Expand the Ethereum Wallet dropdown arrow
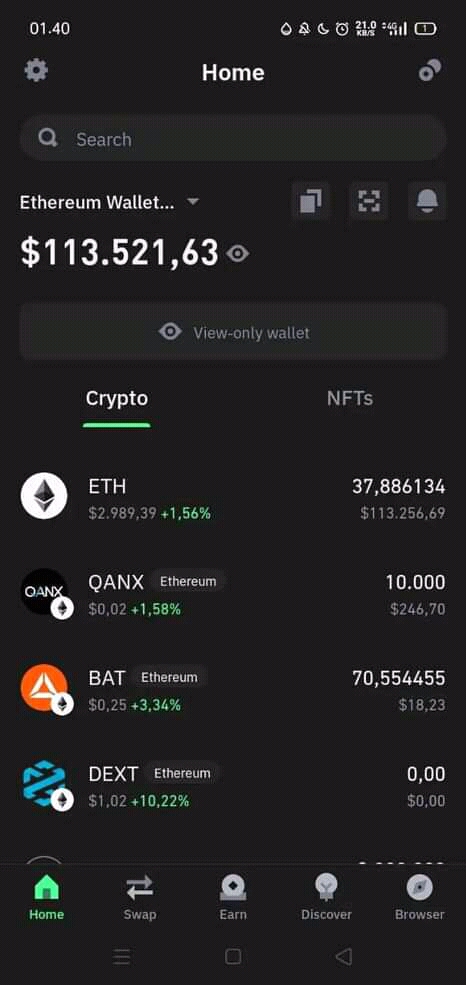The image size is (466, 985). click(x=193, y=202)
